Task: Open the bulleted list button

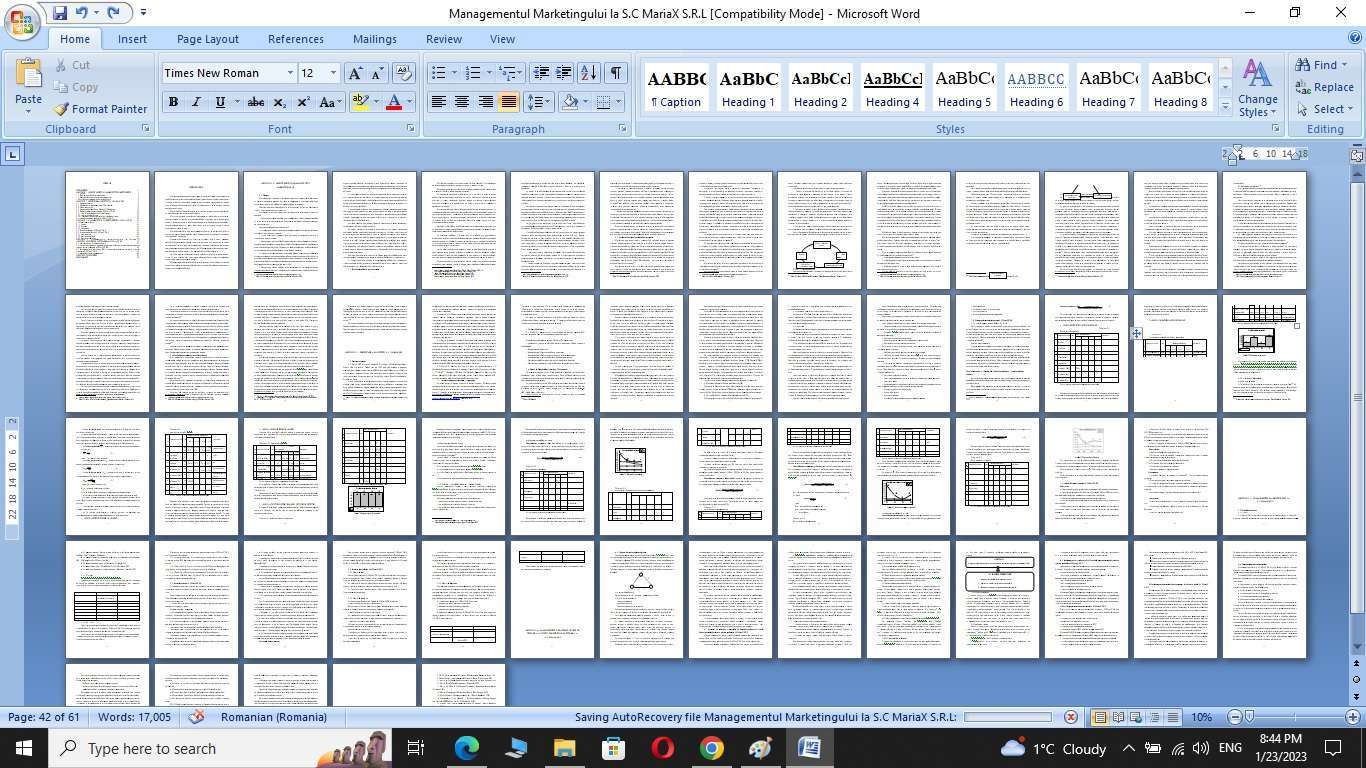Action: [438, 73]
